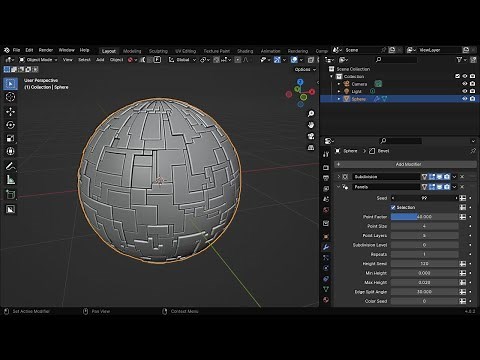Hide Light in viewport via eye icon

[x=465, y=91]
